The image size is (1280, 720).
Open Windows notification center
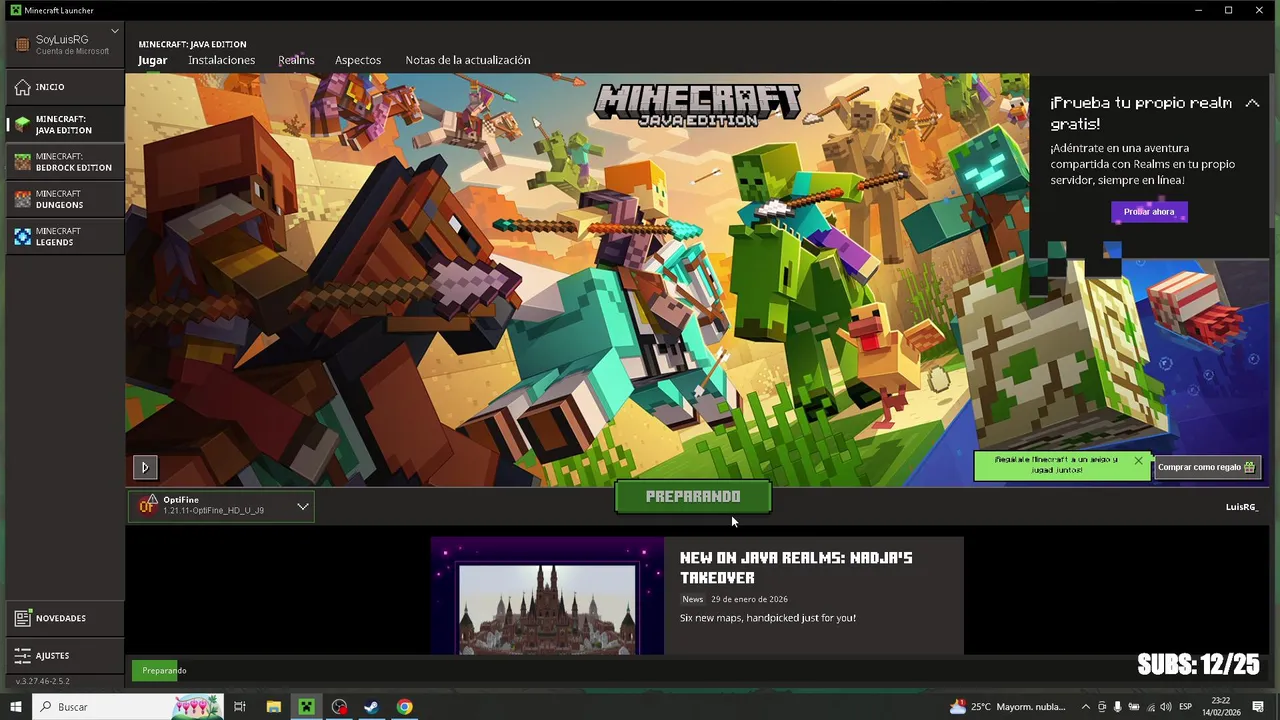coord(1258,707)
